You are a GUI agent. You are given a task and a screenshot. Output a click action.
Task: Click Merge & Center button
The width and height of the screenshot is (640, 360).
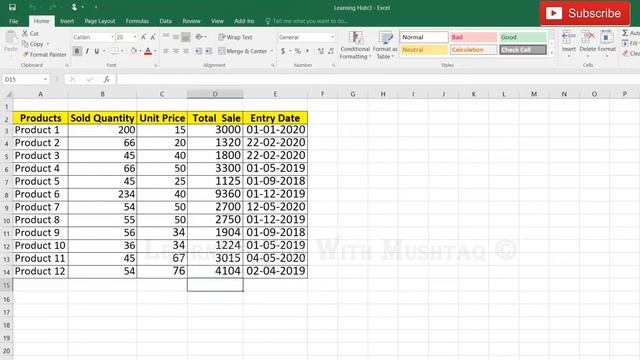(243, 51)
